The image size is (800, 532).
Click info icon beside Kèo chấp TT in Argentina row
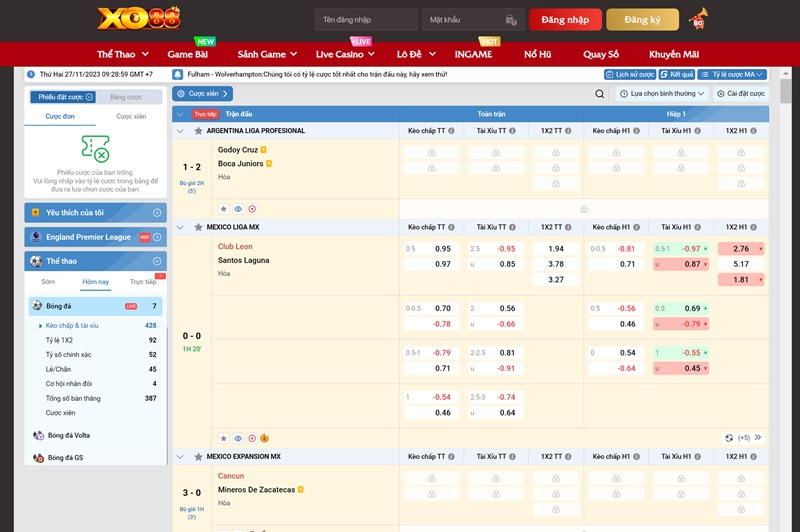pos(452,131)
